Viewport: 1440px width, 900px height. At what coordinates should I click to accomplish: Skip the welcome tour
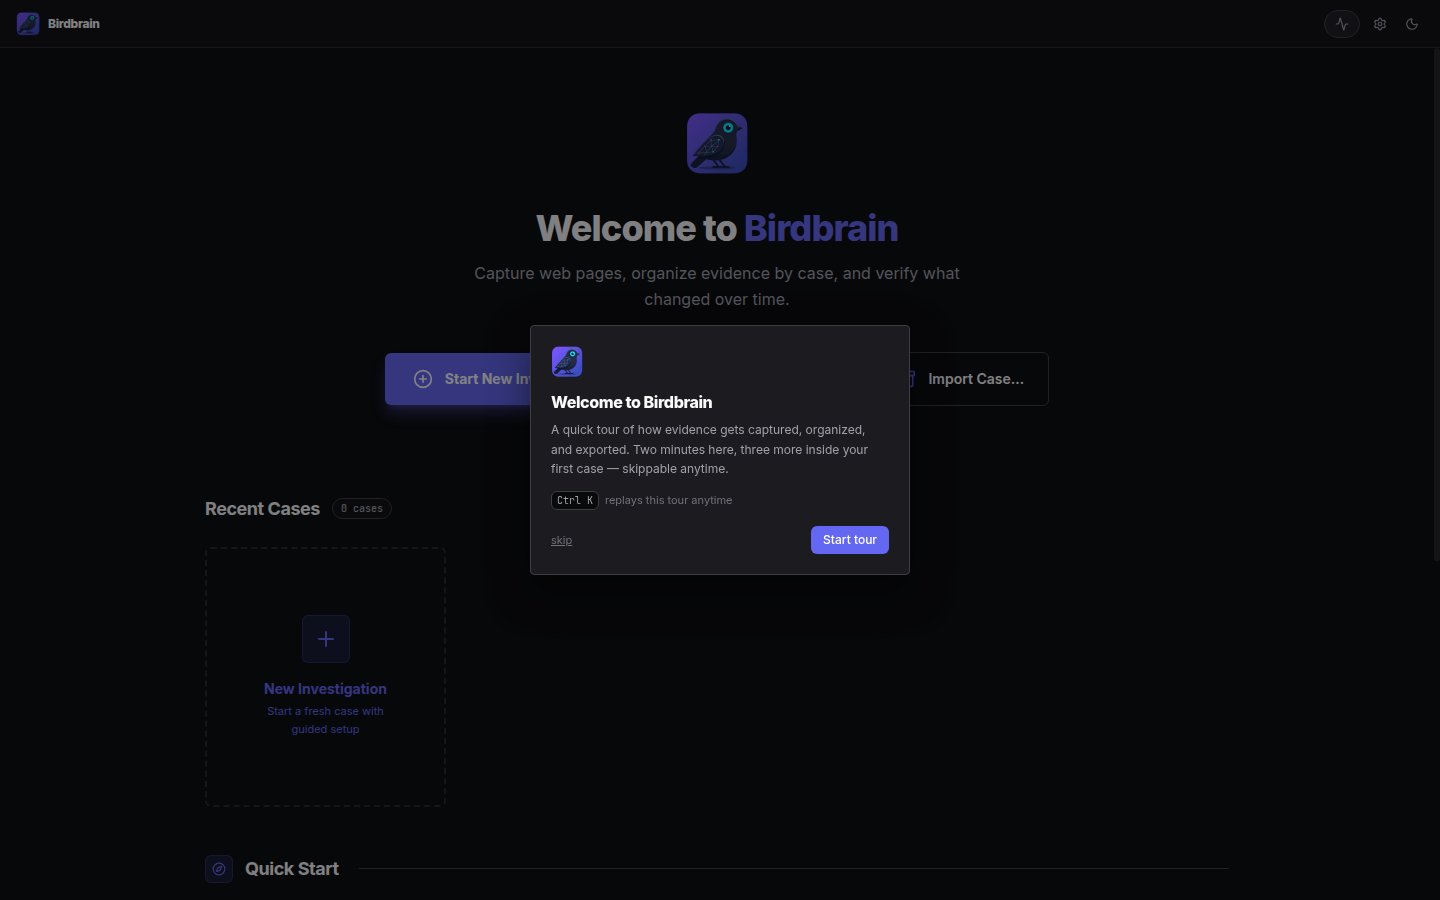click(x=562, y=541)
